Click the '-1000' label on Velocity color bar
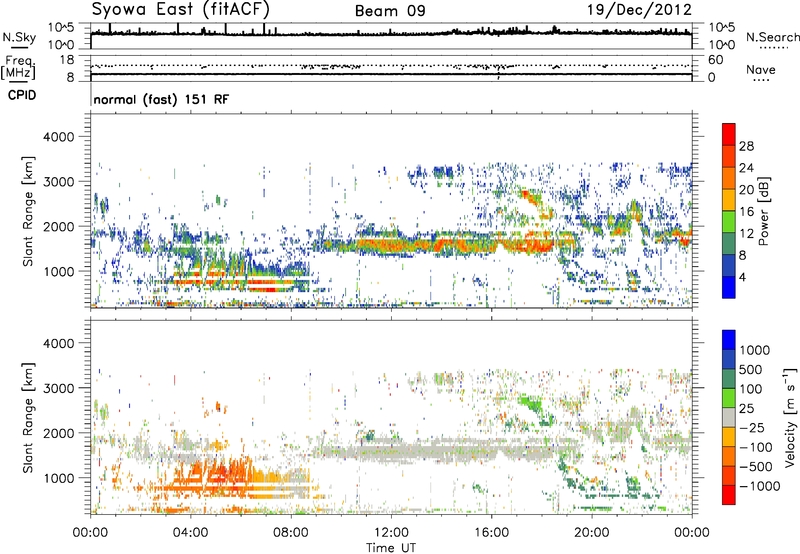 (760, 486)
